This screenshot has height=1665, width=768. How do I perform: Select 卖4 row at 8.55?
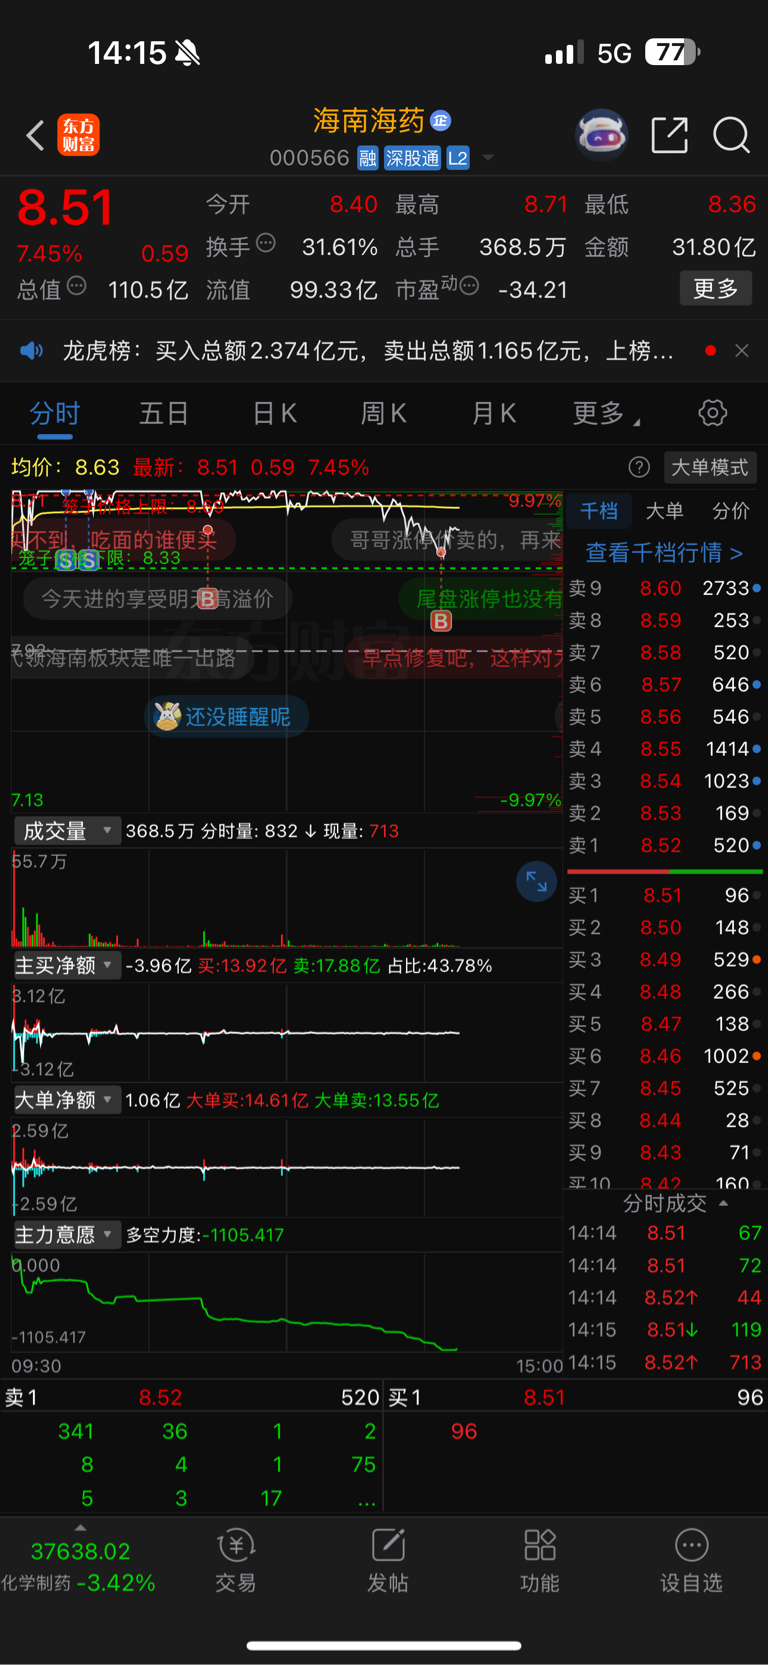click(665, 749)
